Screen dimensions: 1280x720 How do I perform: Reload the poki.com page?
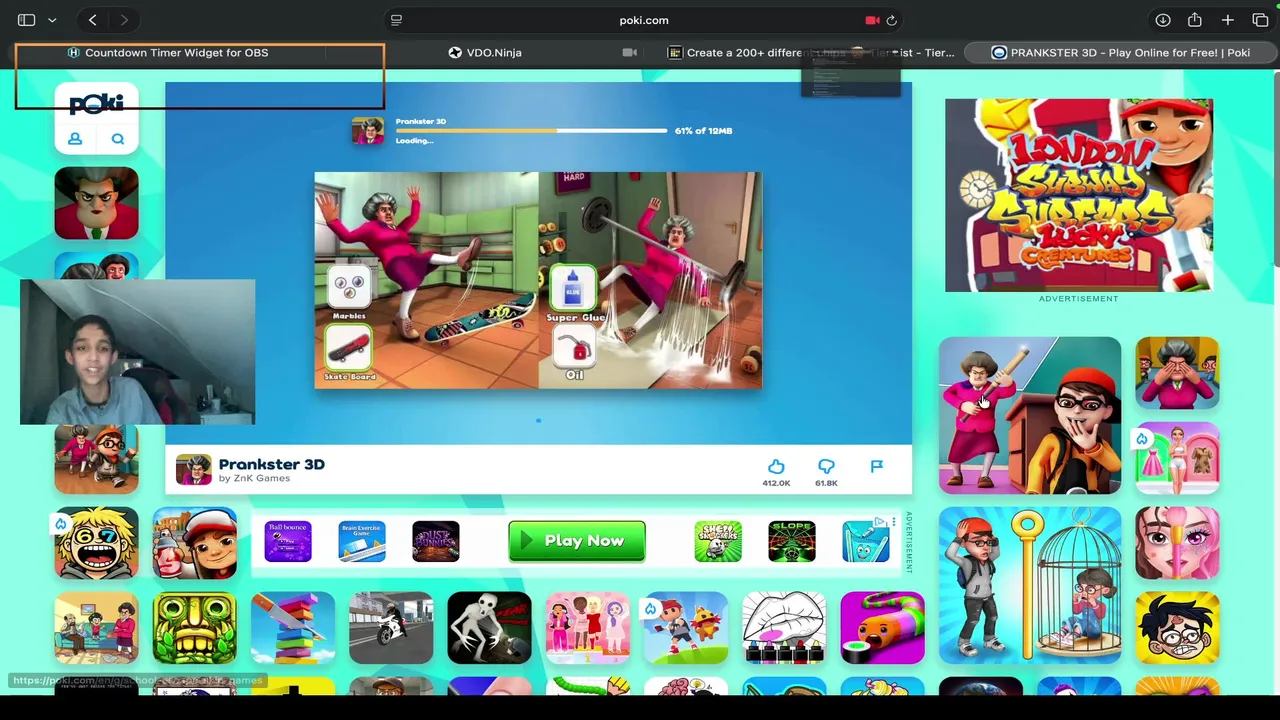pos(891,20)
